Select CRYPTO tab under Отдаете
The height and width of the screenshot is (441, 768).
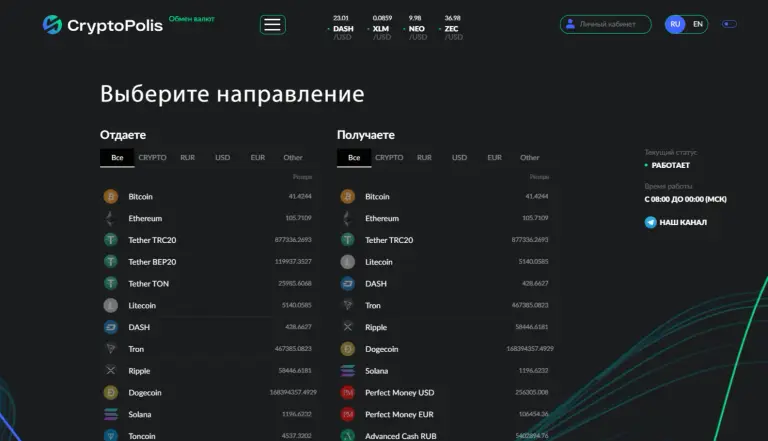(152, 158)
